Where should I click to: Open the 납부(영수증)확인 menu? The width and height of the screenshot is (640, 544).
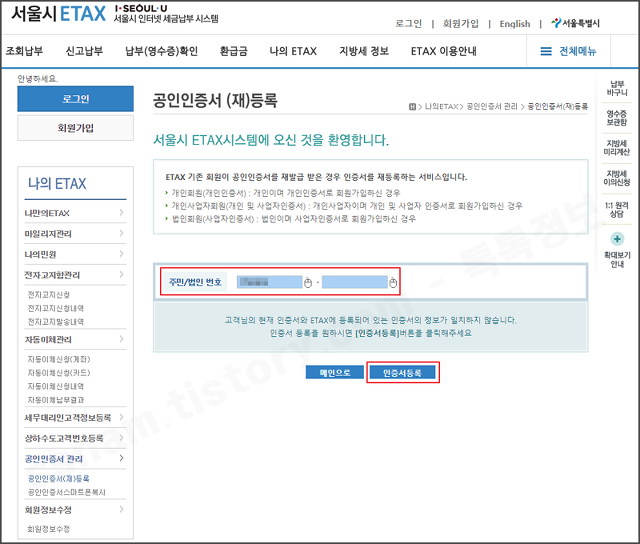162,51
